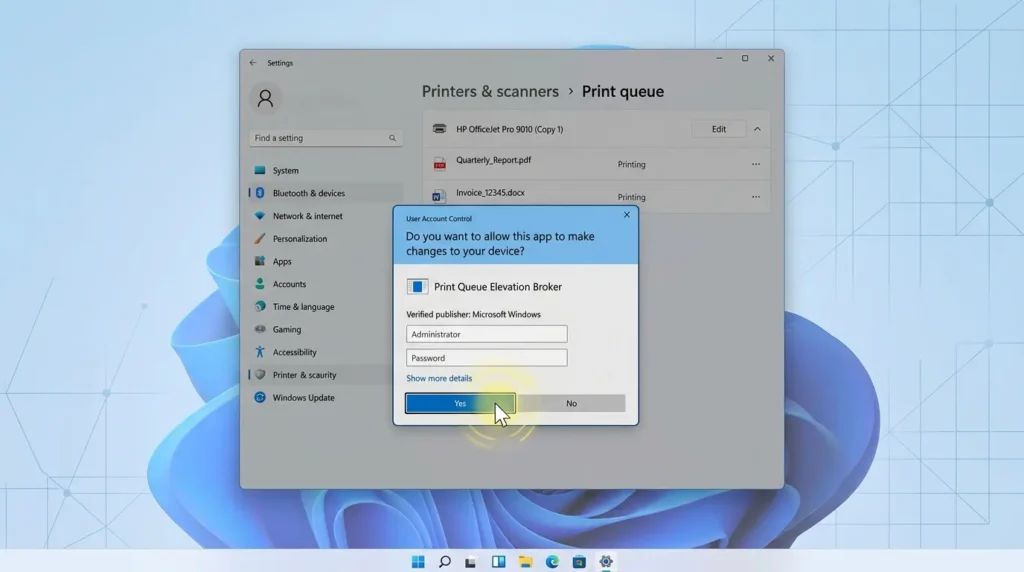Open Widgets from the taskbar
This screenshot has width=1024, height=572.
[x=498, y=562]
